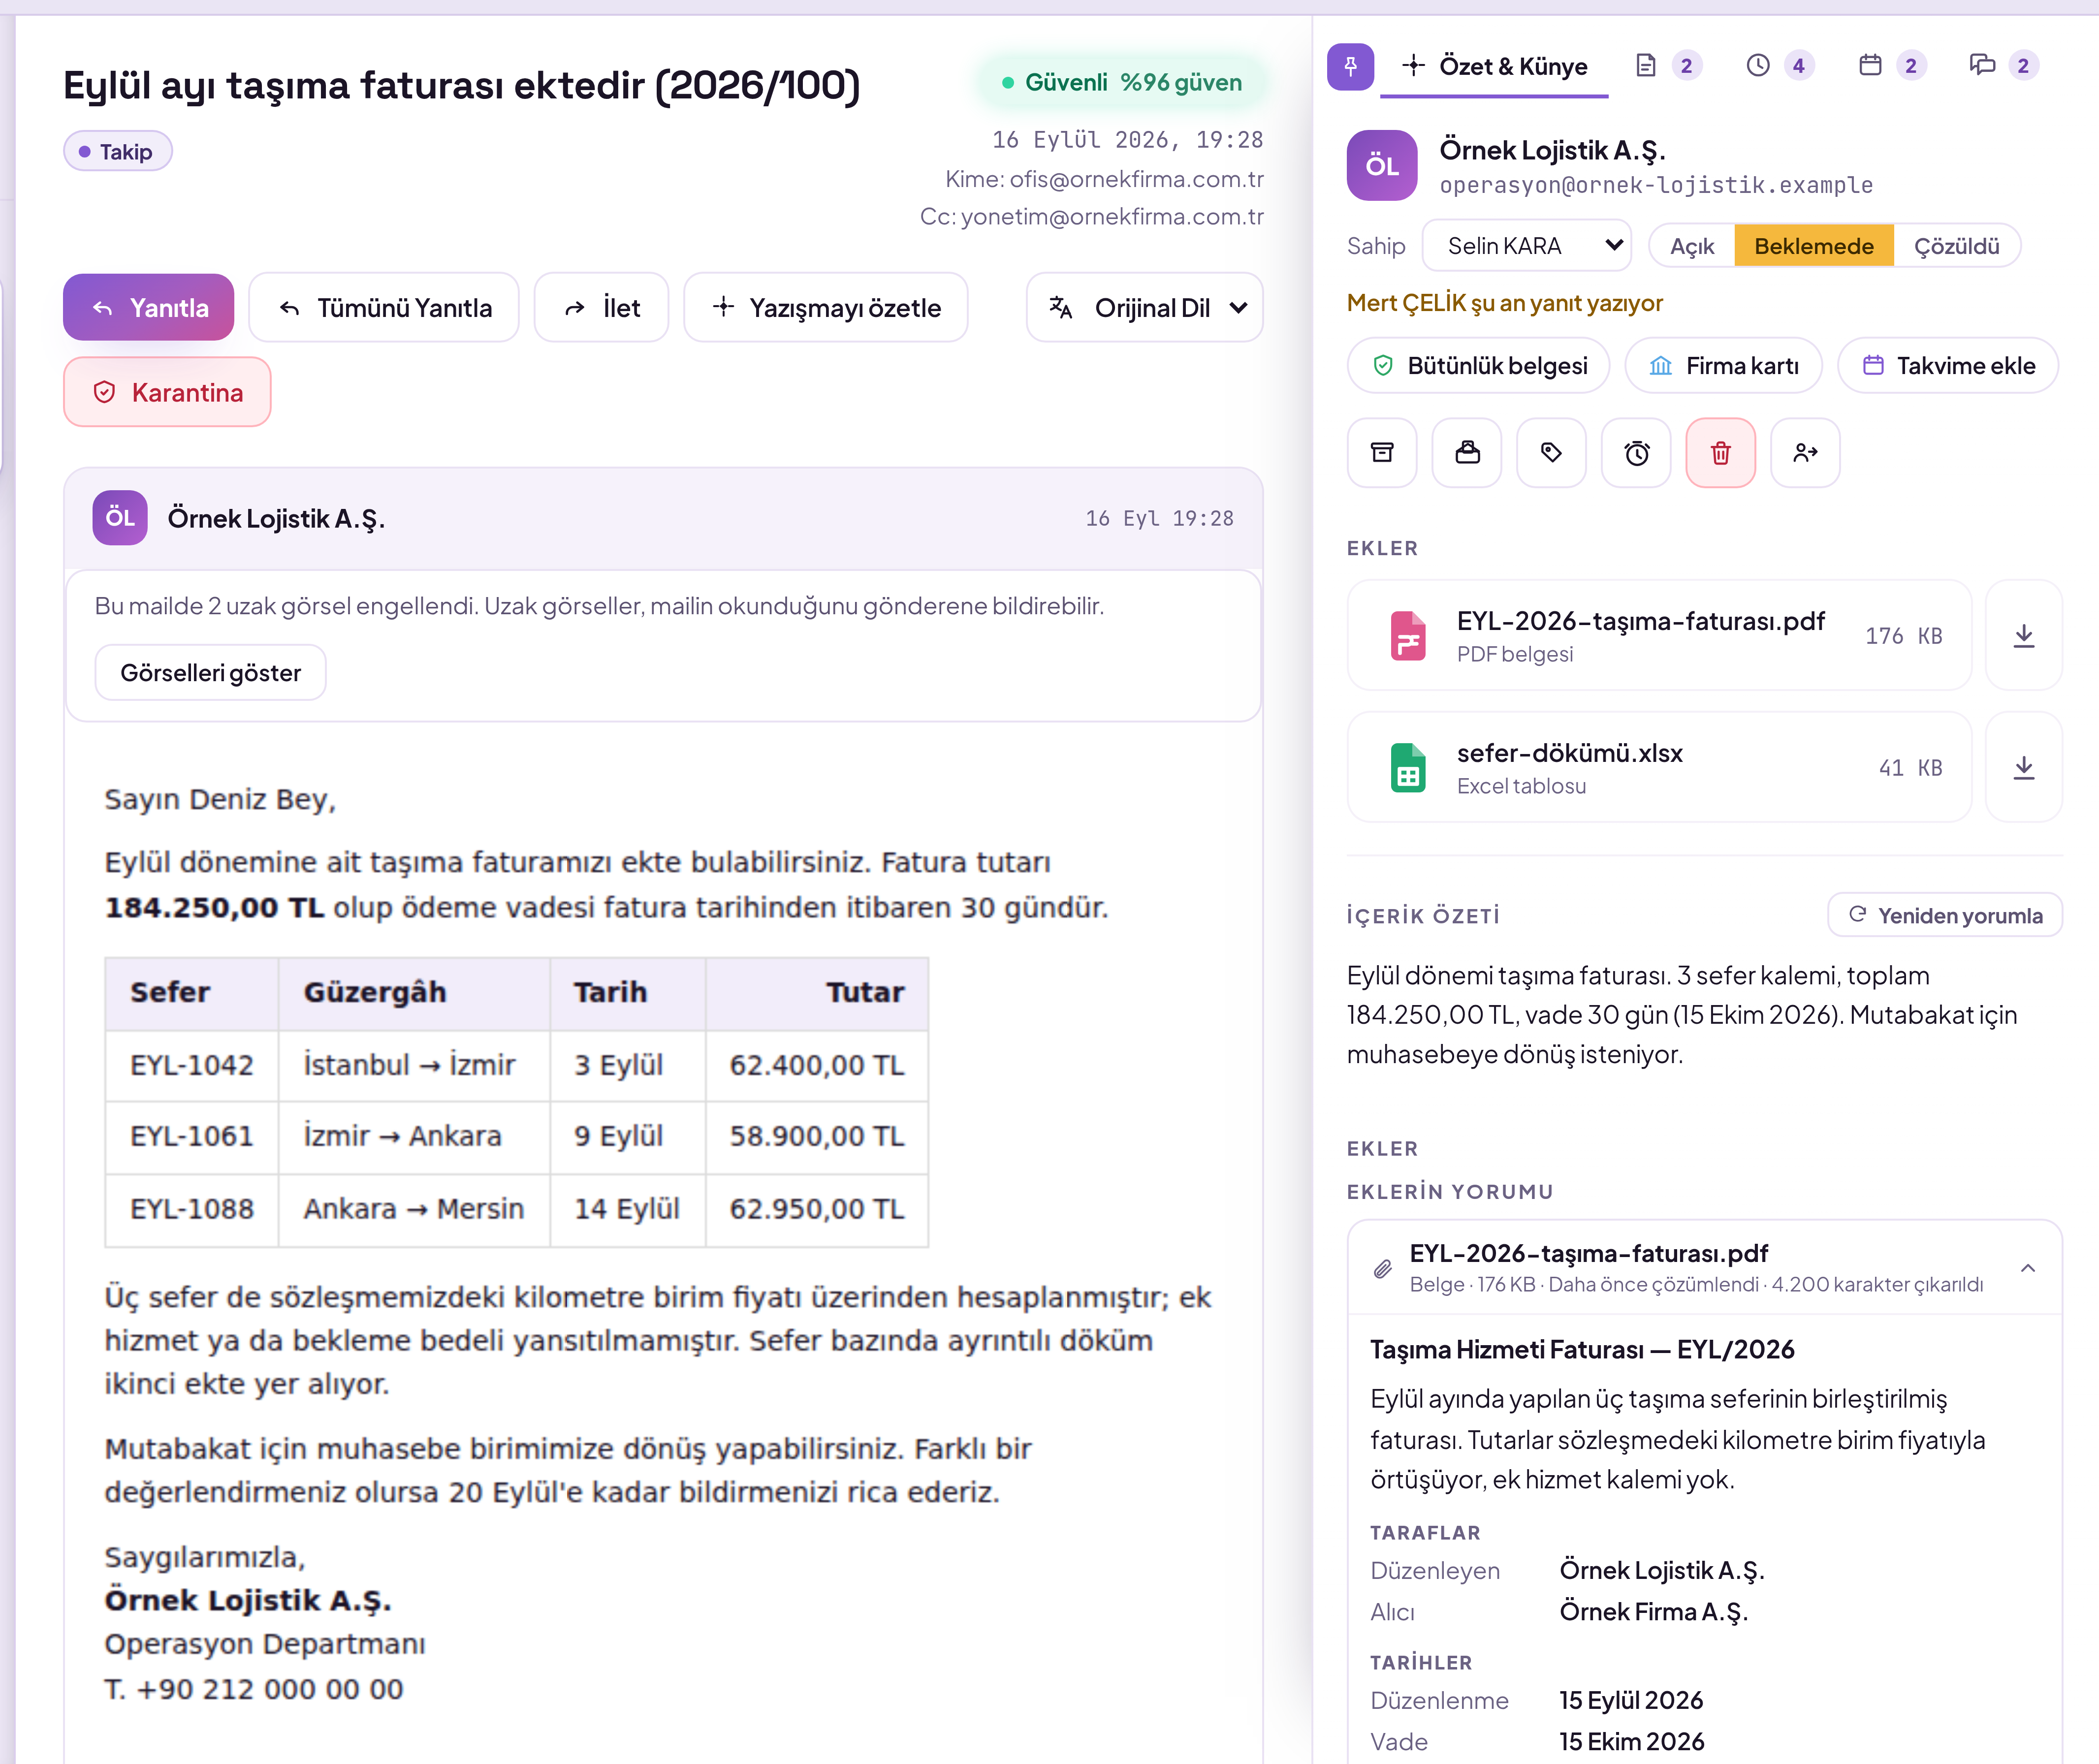2099x1764 pixels.
Task: Open the clock history tab with badge 4
Action: pos(1779,66)
